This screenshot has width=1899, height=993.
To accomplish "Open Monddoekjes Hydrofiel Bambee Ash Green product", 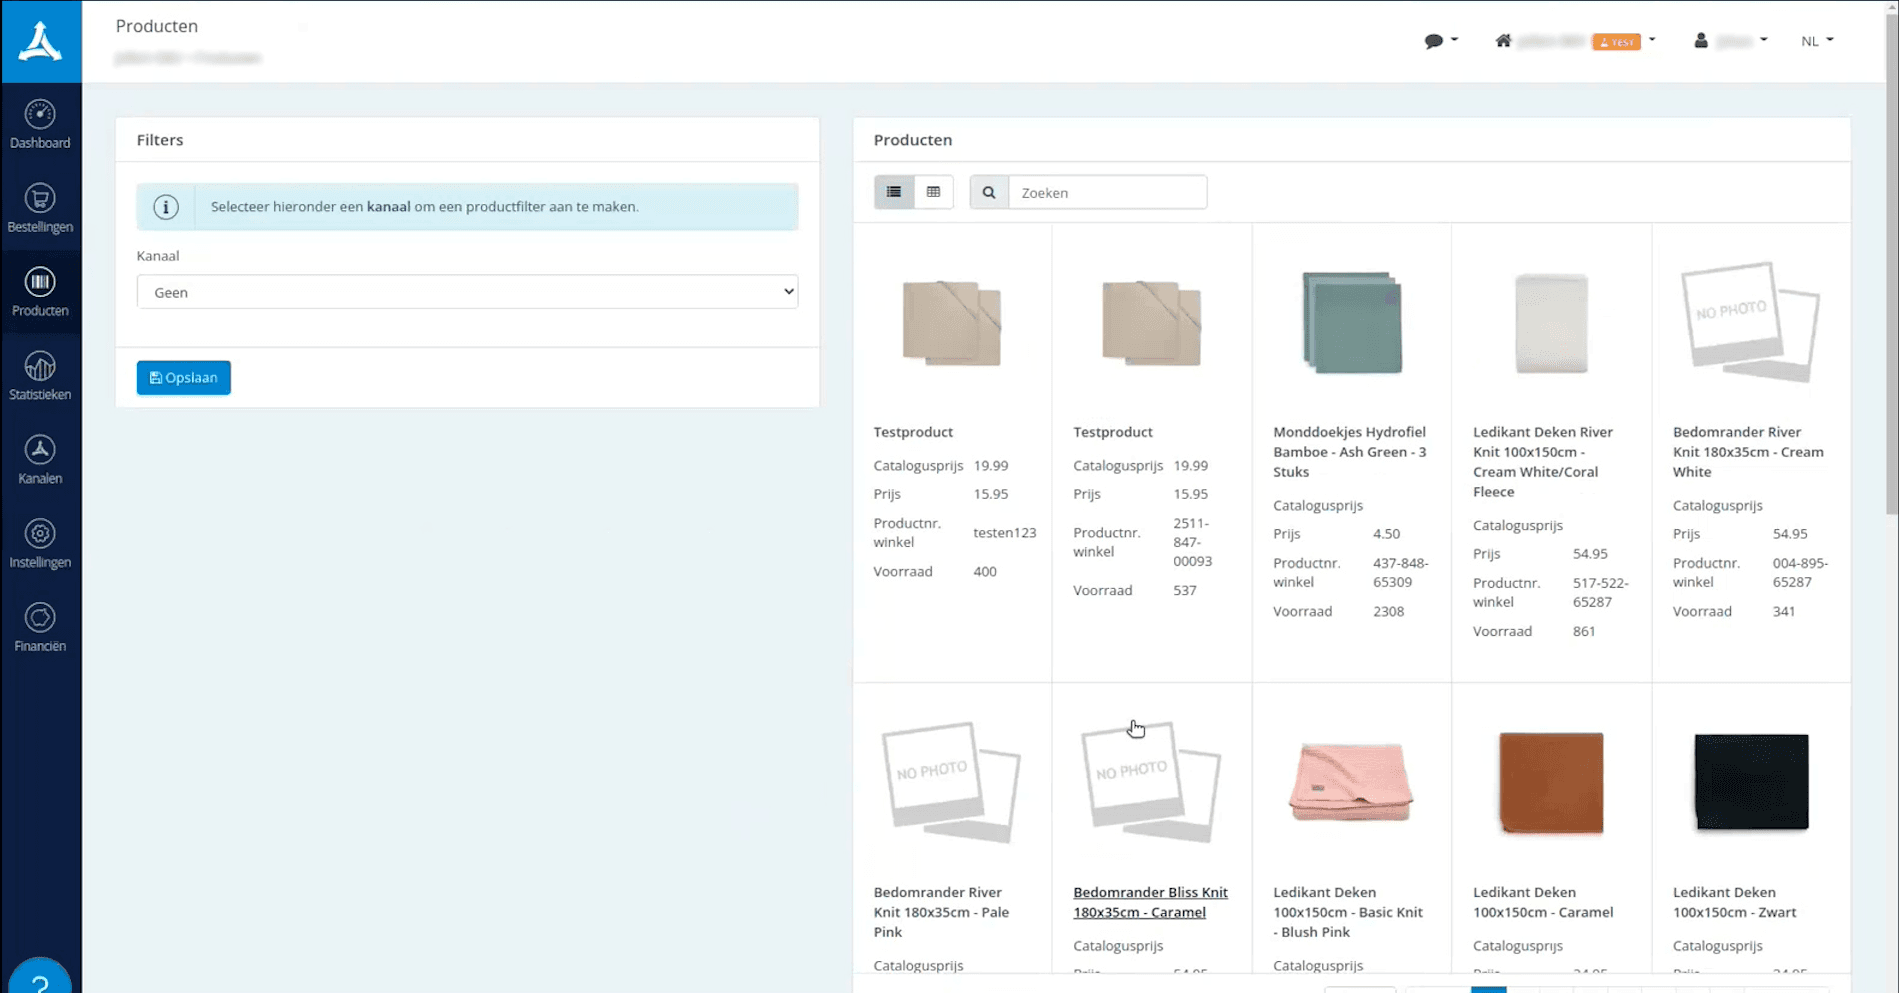I will click(1349, 452).
